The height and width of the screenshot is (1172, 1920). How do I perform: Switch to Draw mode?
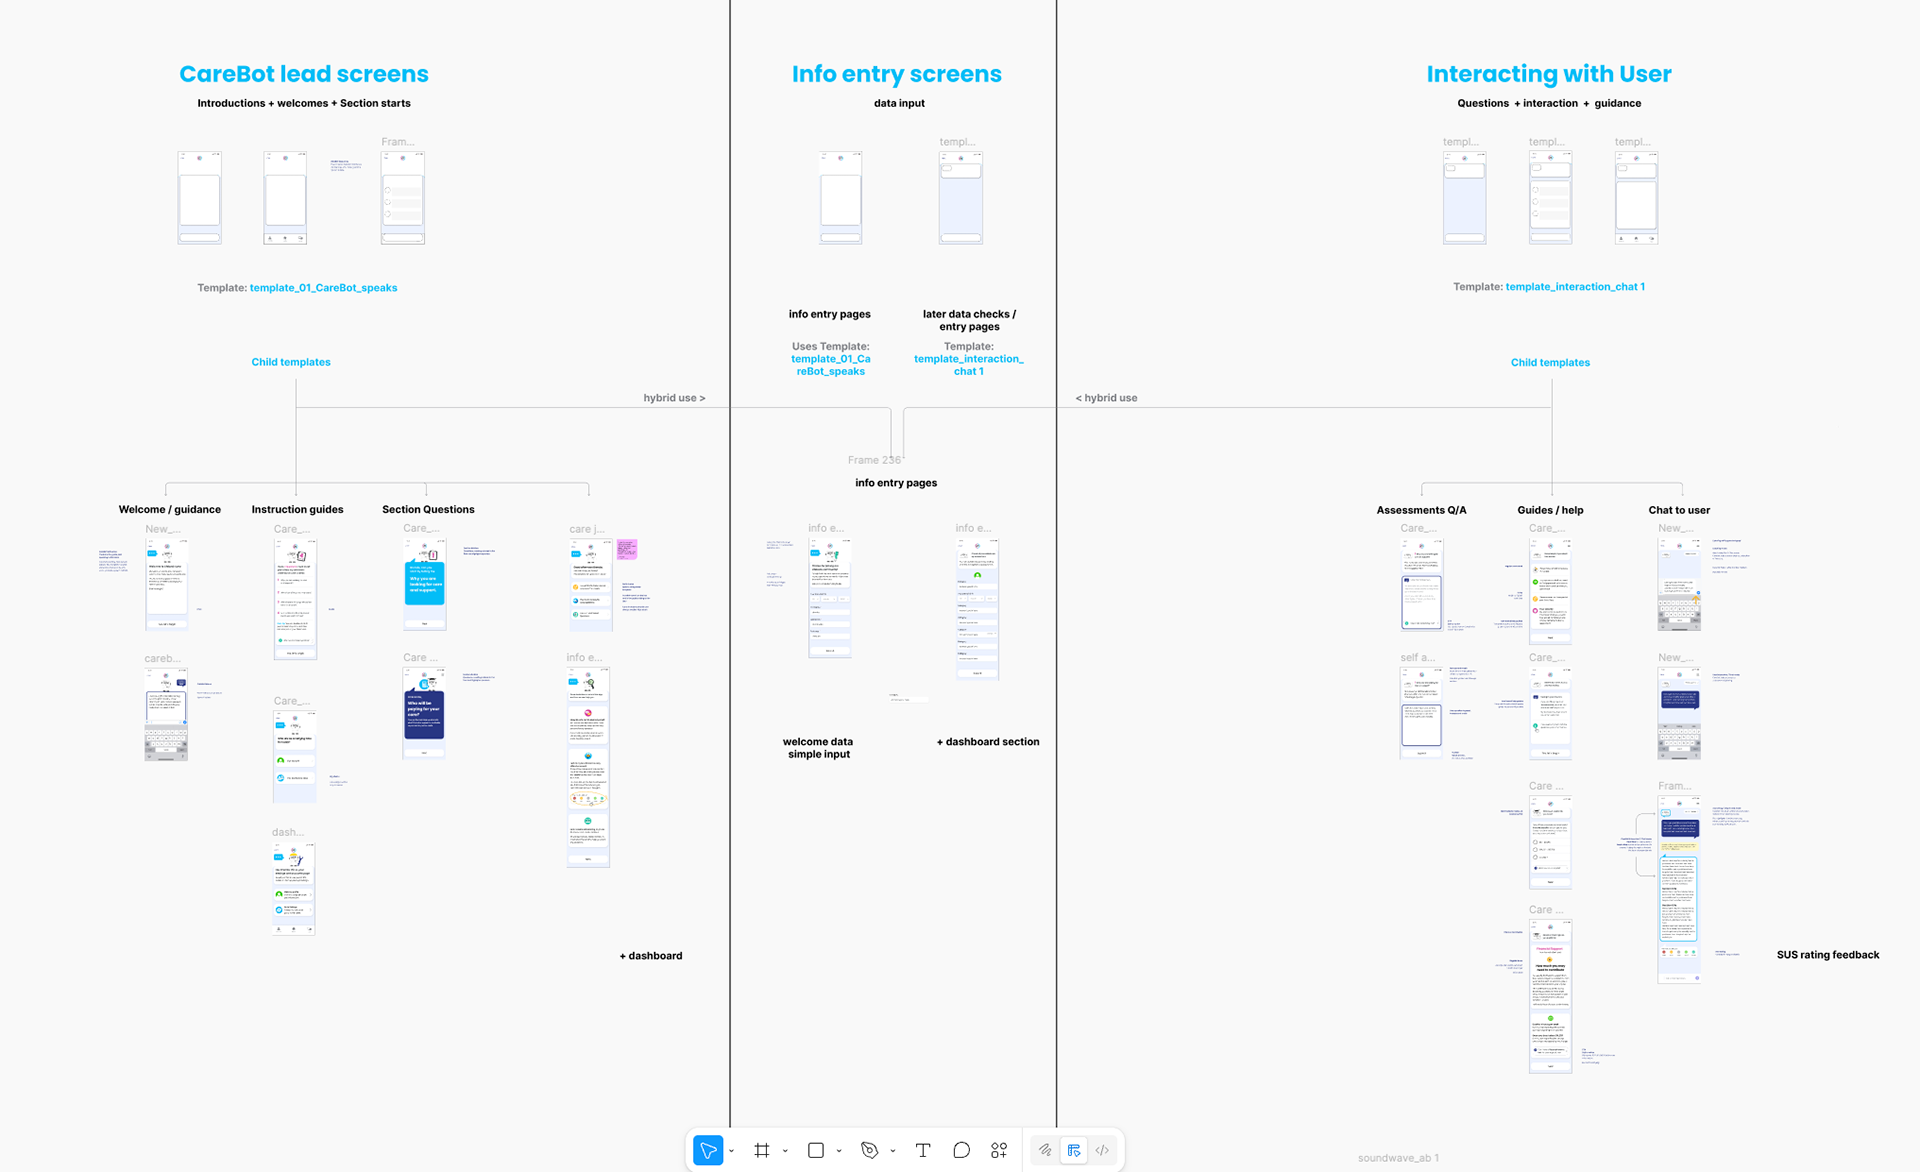pos(1045,1150)
